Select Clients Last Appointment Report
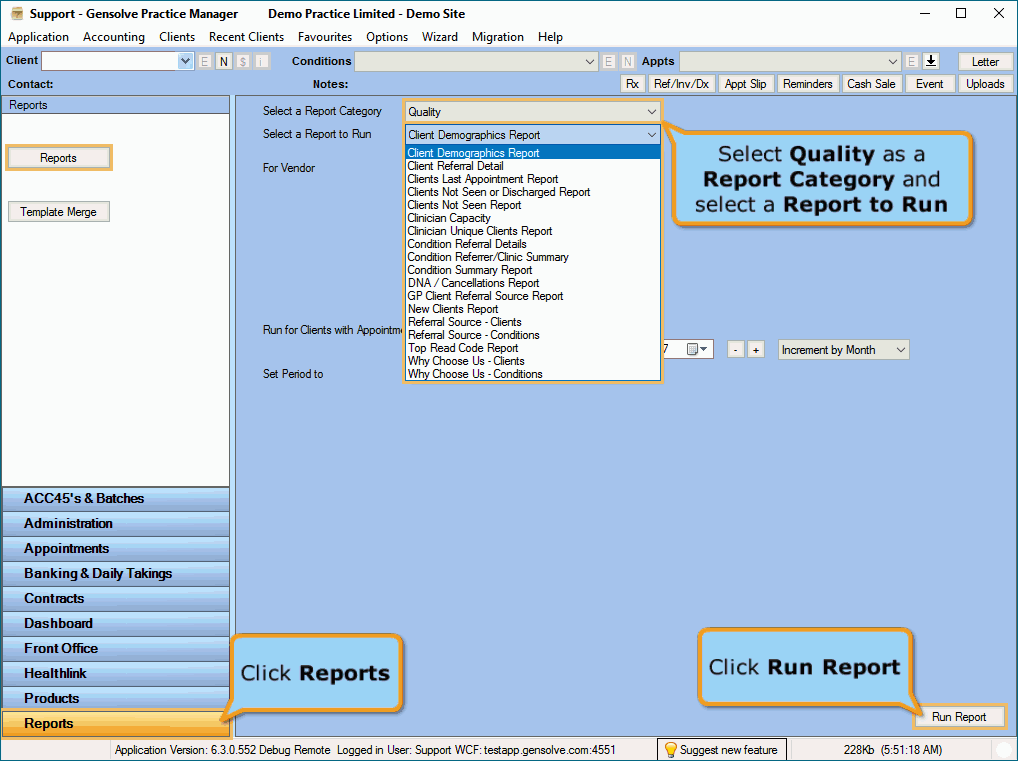This screenshot has width=1018, height=761. 532,179
